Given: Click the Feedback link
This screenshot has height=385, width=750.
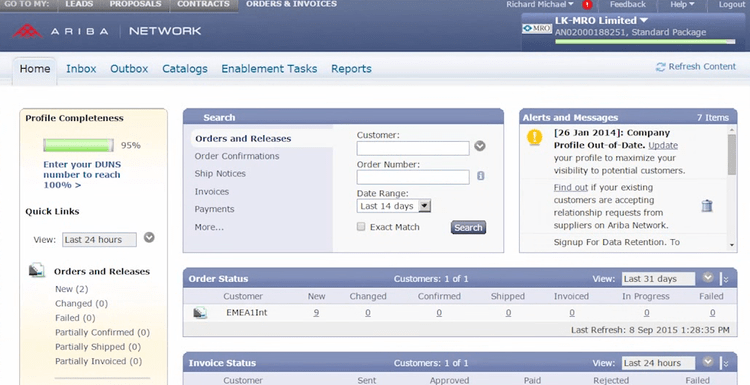Looking at the screenshot, I should pyautogui.click(x=628, y=4).
